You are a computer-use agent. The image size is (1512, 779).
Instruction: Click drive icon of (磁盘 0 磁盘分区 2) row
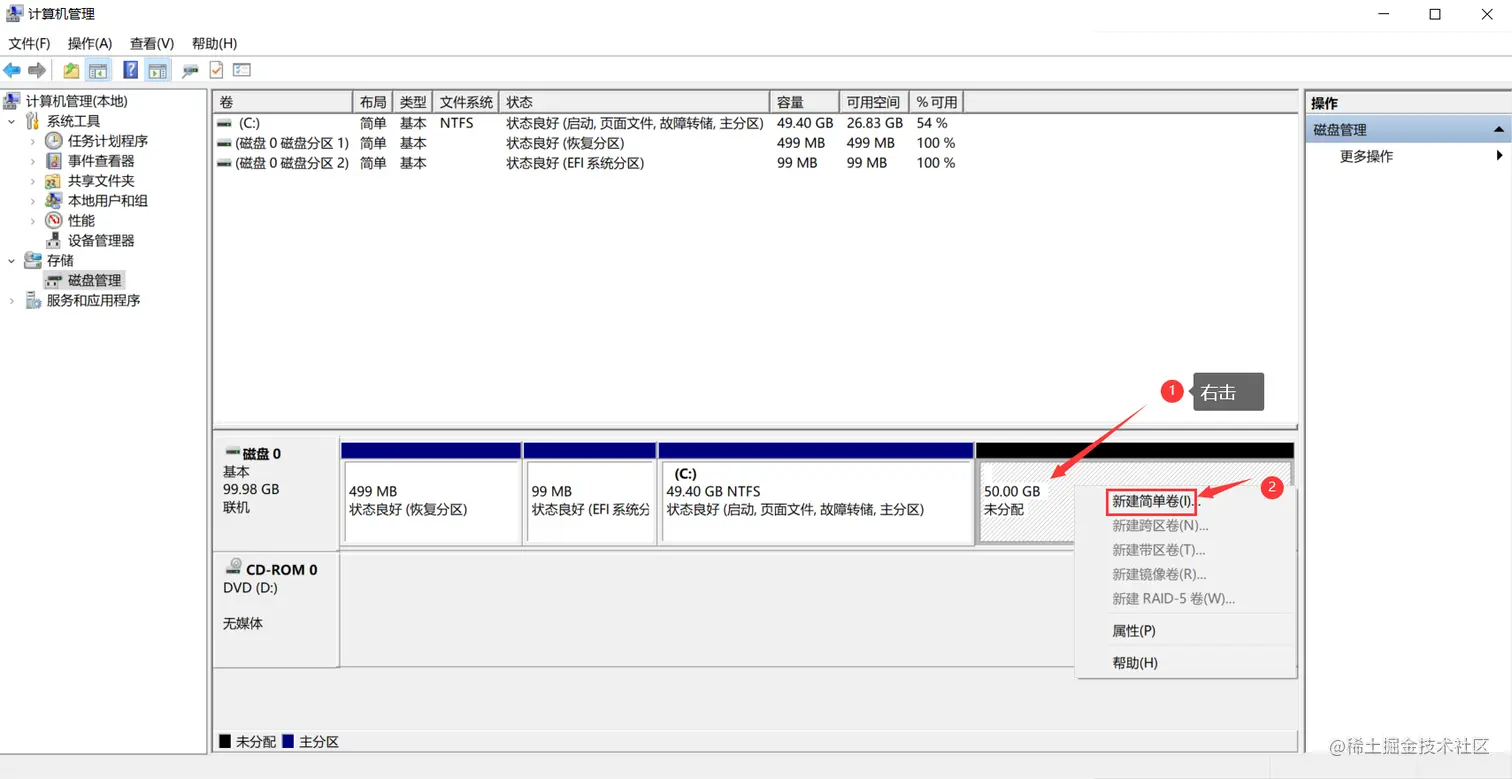(224, 163)
